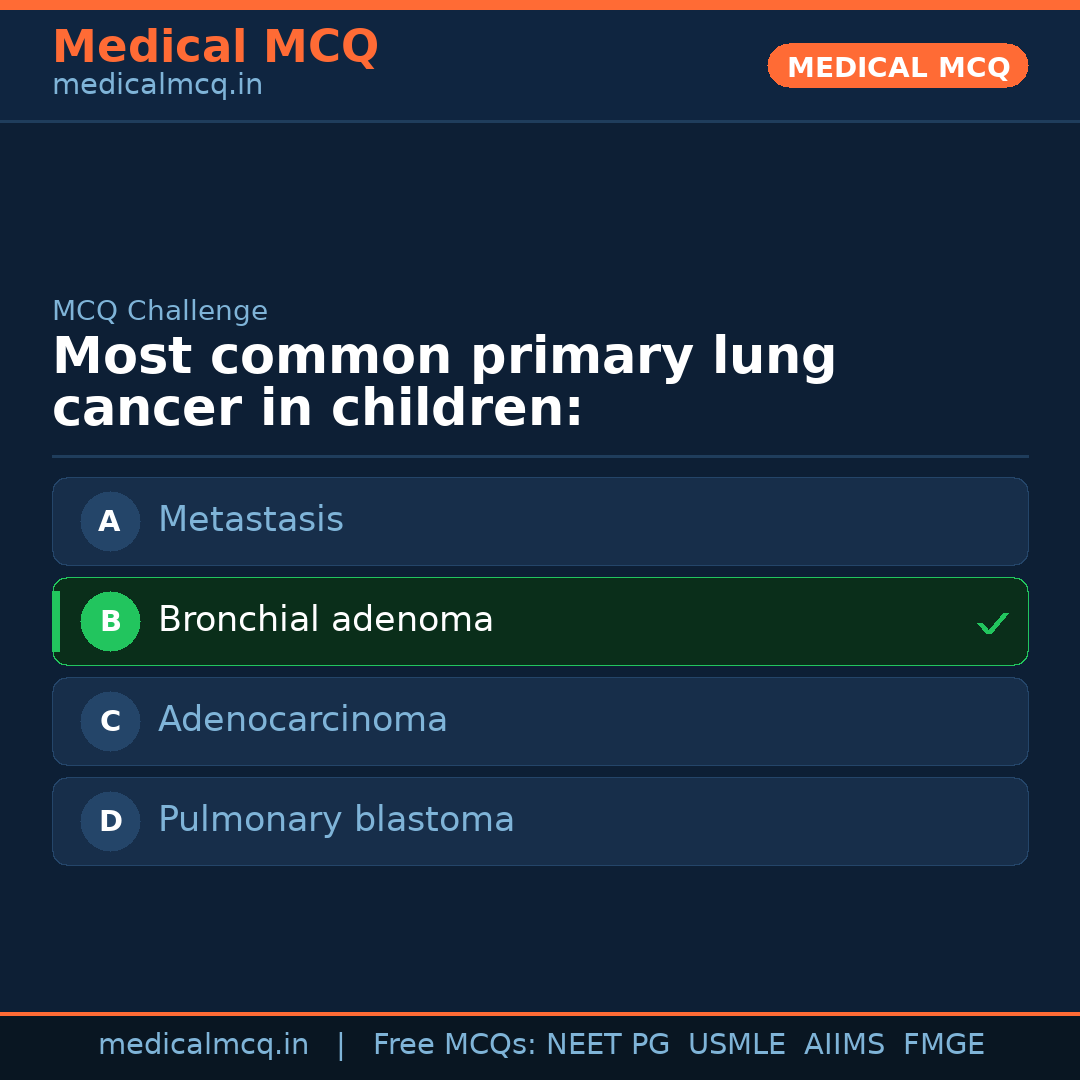Click AIIMS in the footer

844,1045
